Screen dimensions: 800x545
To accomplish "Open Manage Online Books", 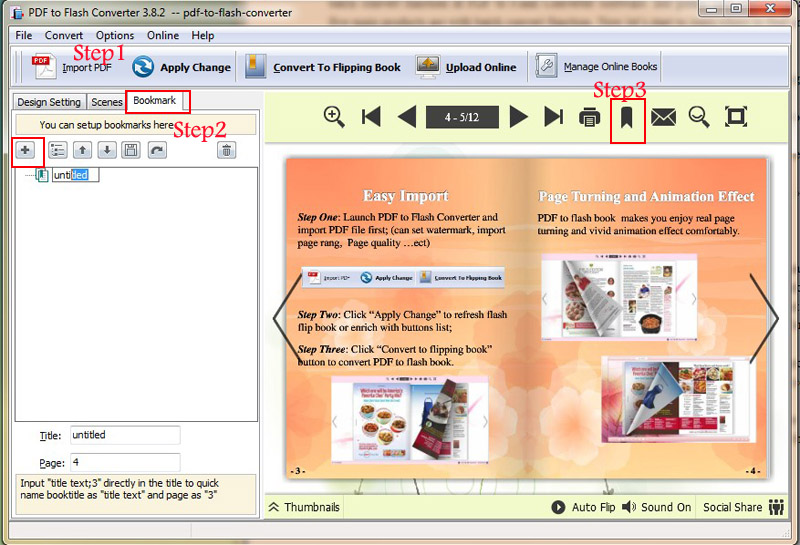I will pyautogui.click(x=596, y=66).
